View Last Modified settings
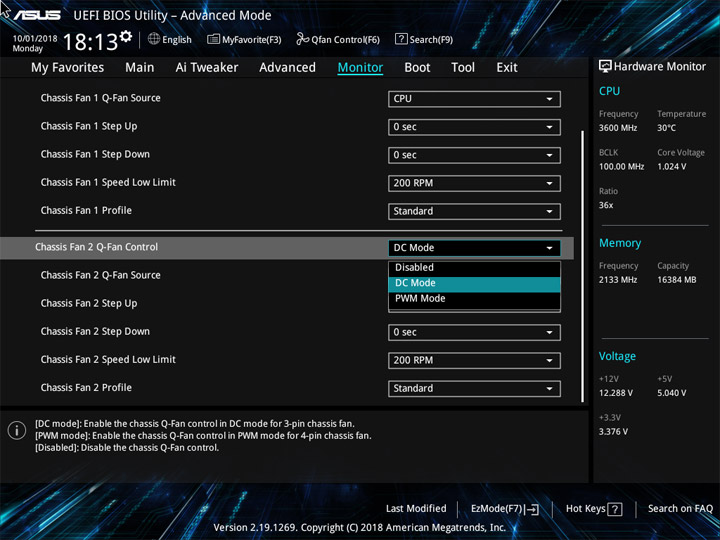Viewport: 720px width, 540px height. 416,508
